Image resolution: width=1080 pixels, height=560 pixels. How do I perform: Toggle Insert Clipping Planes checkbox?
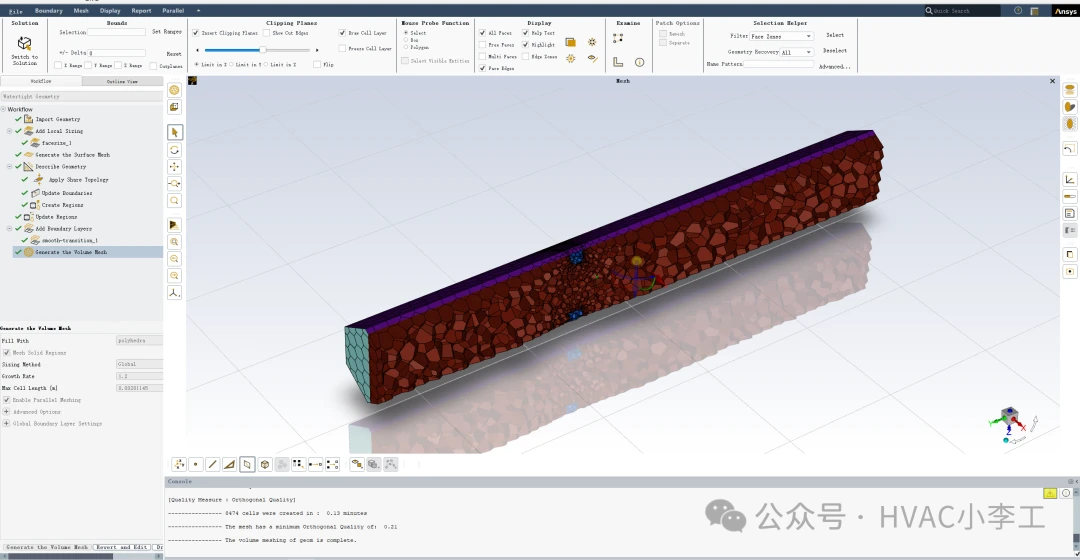tap(196, 32)
